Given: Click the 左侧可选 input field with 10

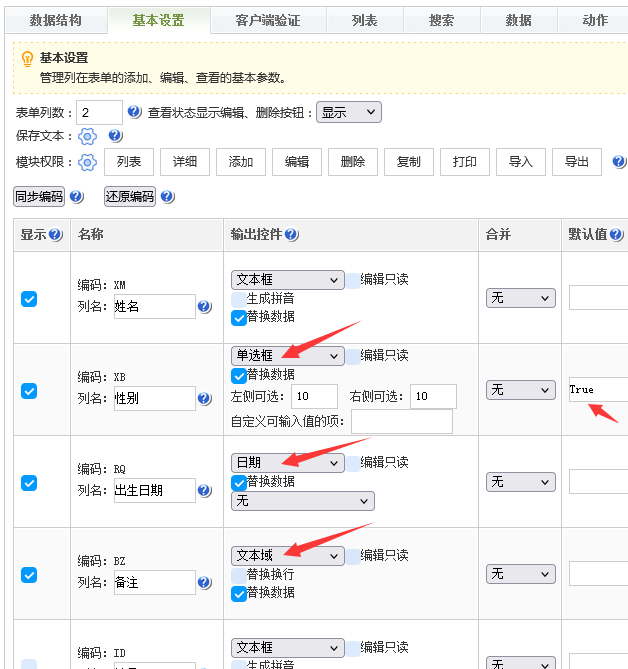Looking at the screenshot, I should (315, 397).
